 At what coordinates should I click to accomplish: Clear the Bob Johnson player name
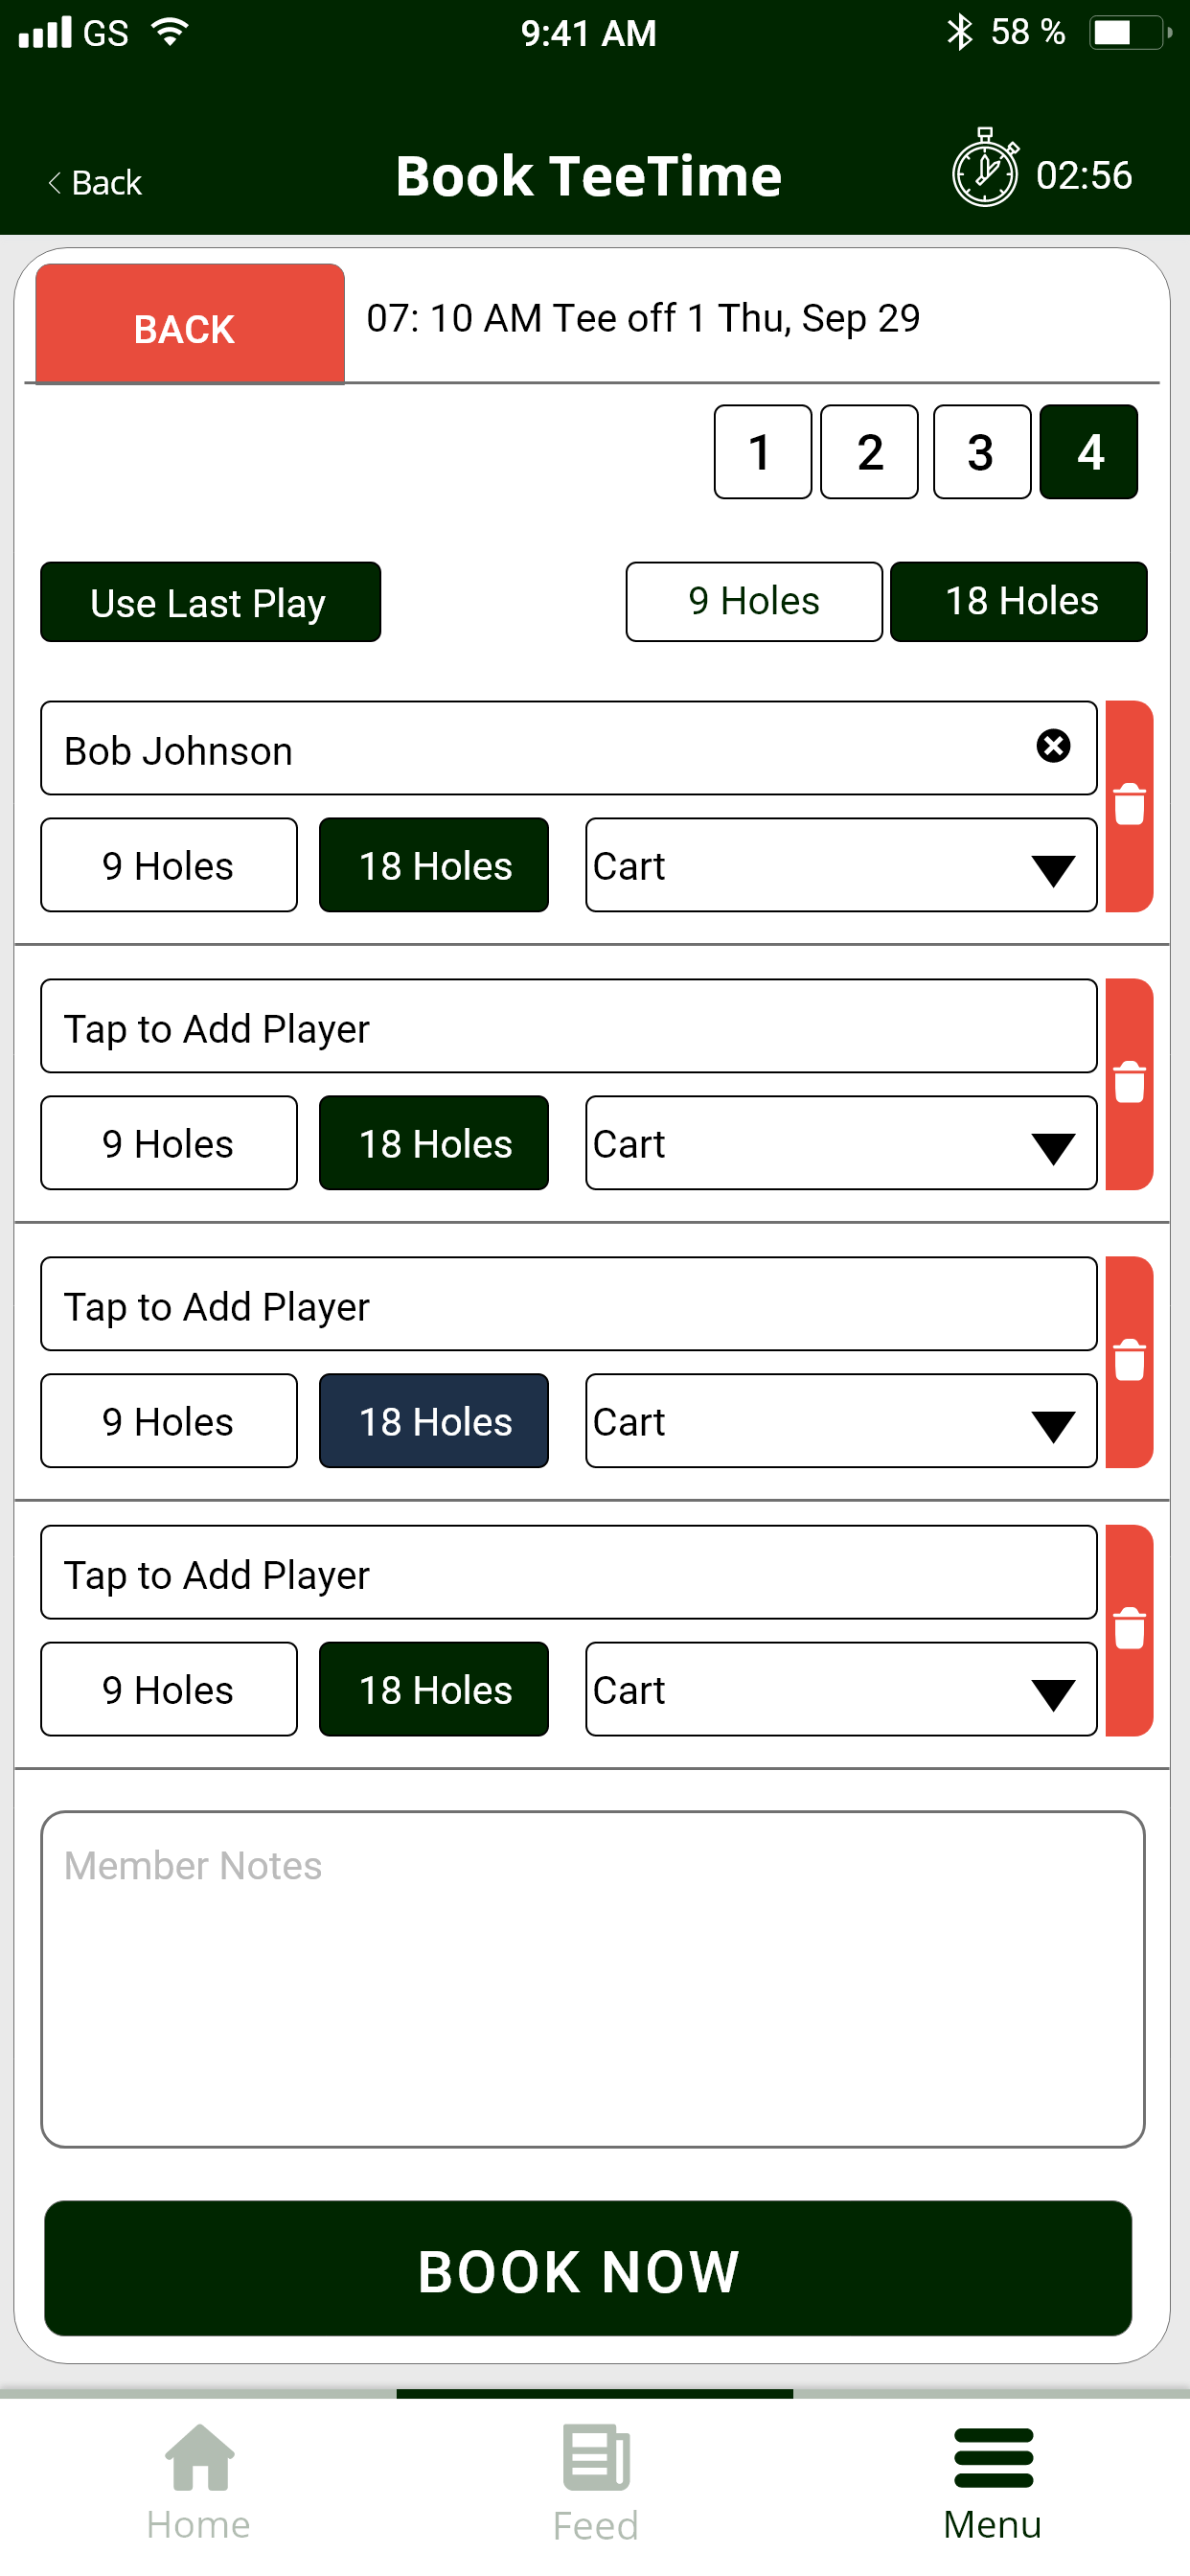coord(1053,746)
